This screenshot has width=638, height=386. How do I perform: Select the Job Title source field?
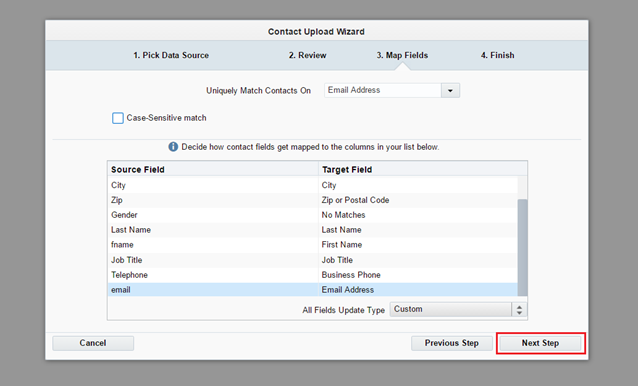tap(213, 260)
